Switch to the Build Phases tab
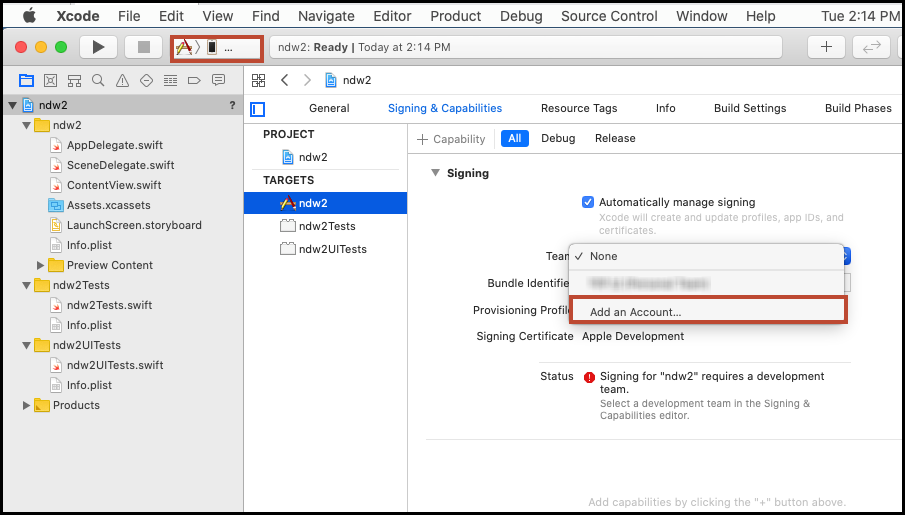This screenshot has width=905, height=515. coord(858,109)
